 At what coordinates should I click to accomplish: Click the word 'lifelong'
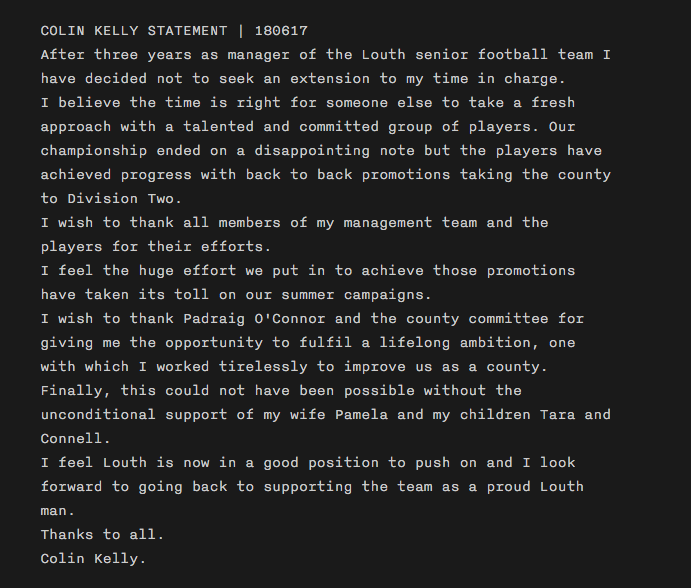[415, 343]
